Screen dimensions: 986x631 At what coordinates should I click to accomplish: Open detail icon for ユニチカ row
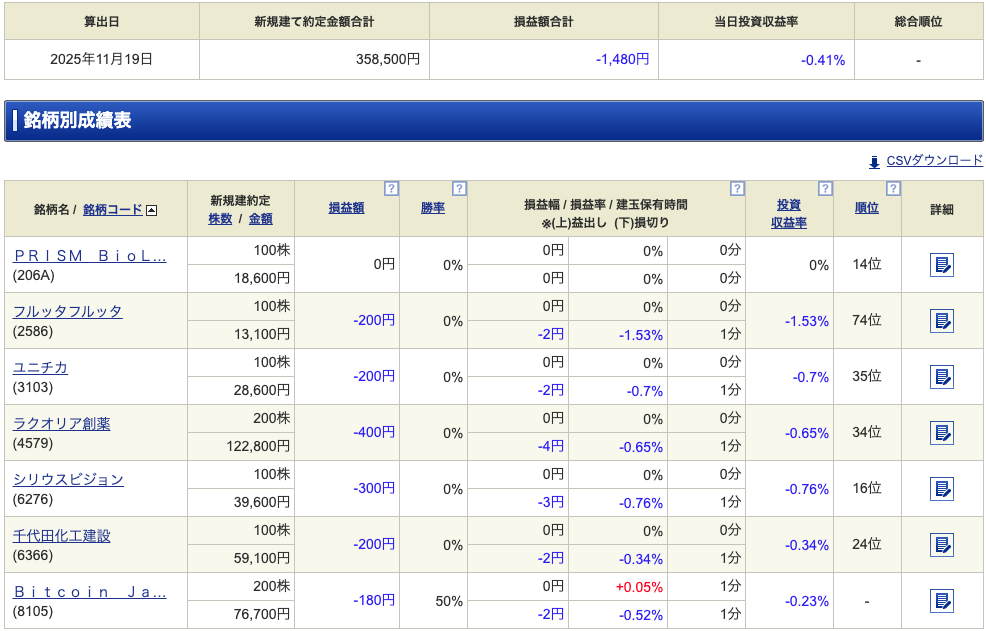coord(941,377)
